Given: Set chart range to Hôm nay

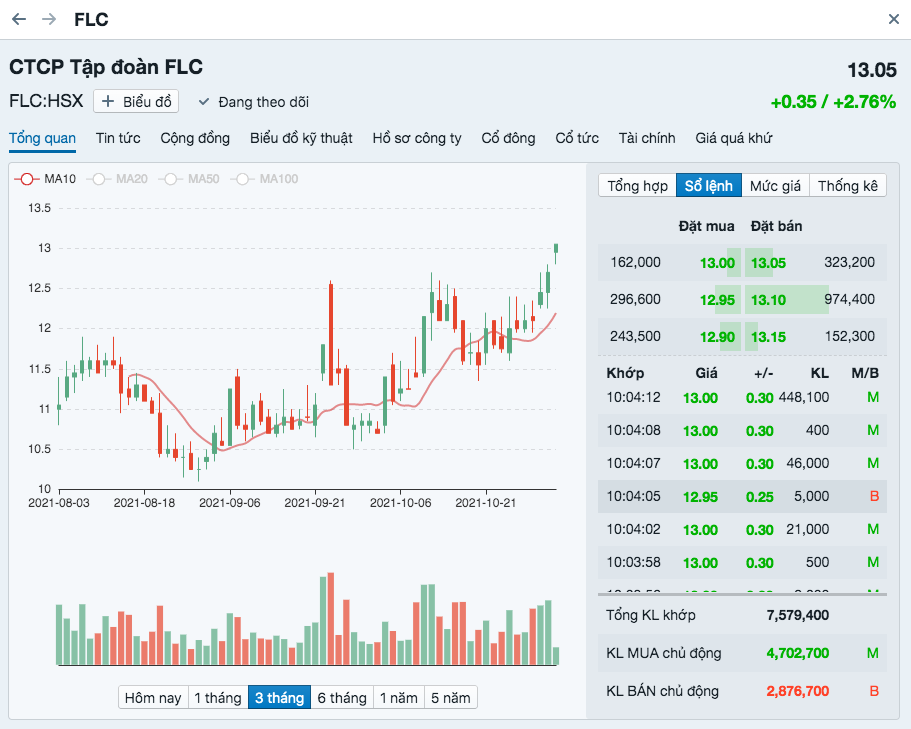Looking at the screenshot, I should tap(153, 698).
